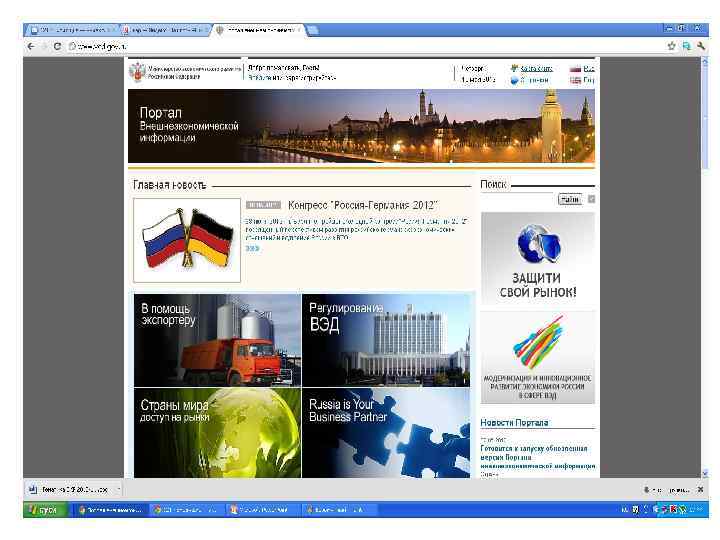The height and width of the screenshot is (540, 720).
Task: Go back with the browser back arrow
Action: click(x=31, y=46)
